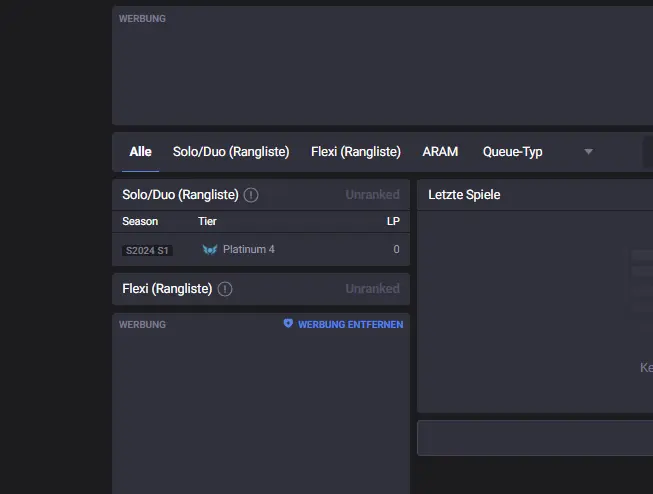Select the S2024 S1 season badge
This screenshot has height=494, width=653.
coord(147,250)
